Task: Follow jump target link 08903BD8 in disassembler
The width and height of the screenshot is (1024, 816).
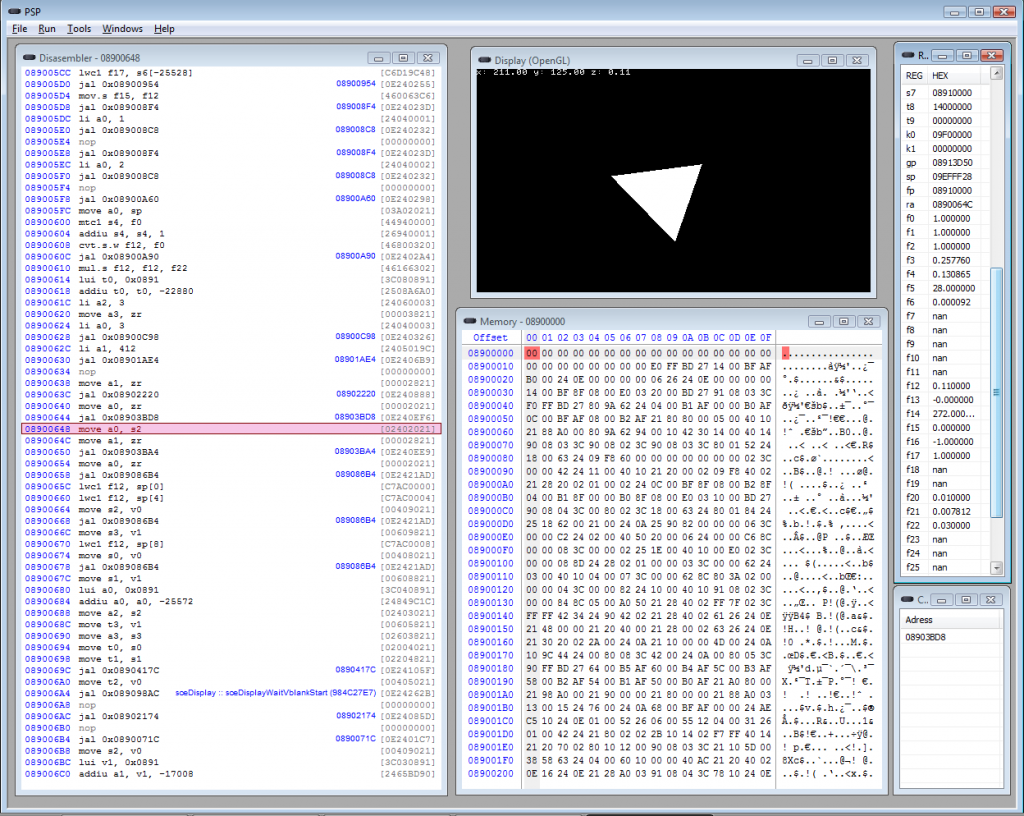Action: (355, 417)
